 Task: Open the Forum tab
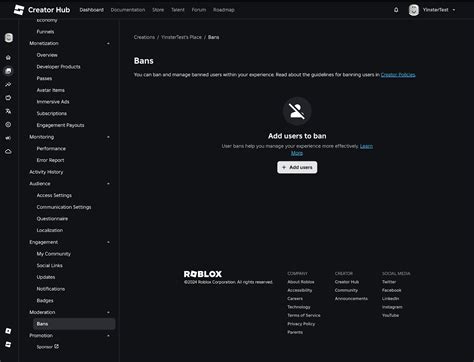point(199,10)
